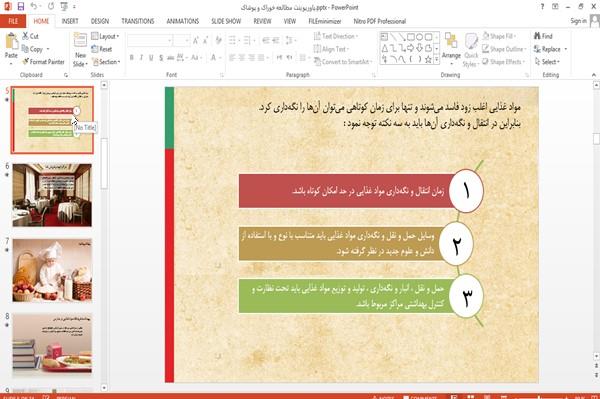Open the Text Direction dropdown
Screen dimensions: 600x399
tap(336, 36)
